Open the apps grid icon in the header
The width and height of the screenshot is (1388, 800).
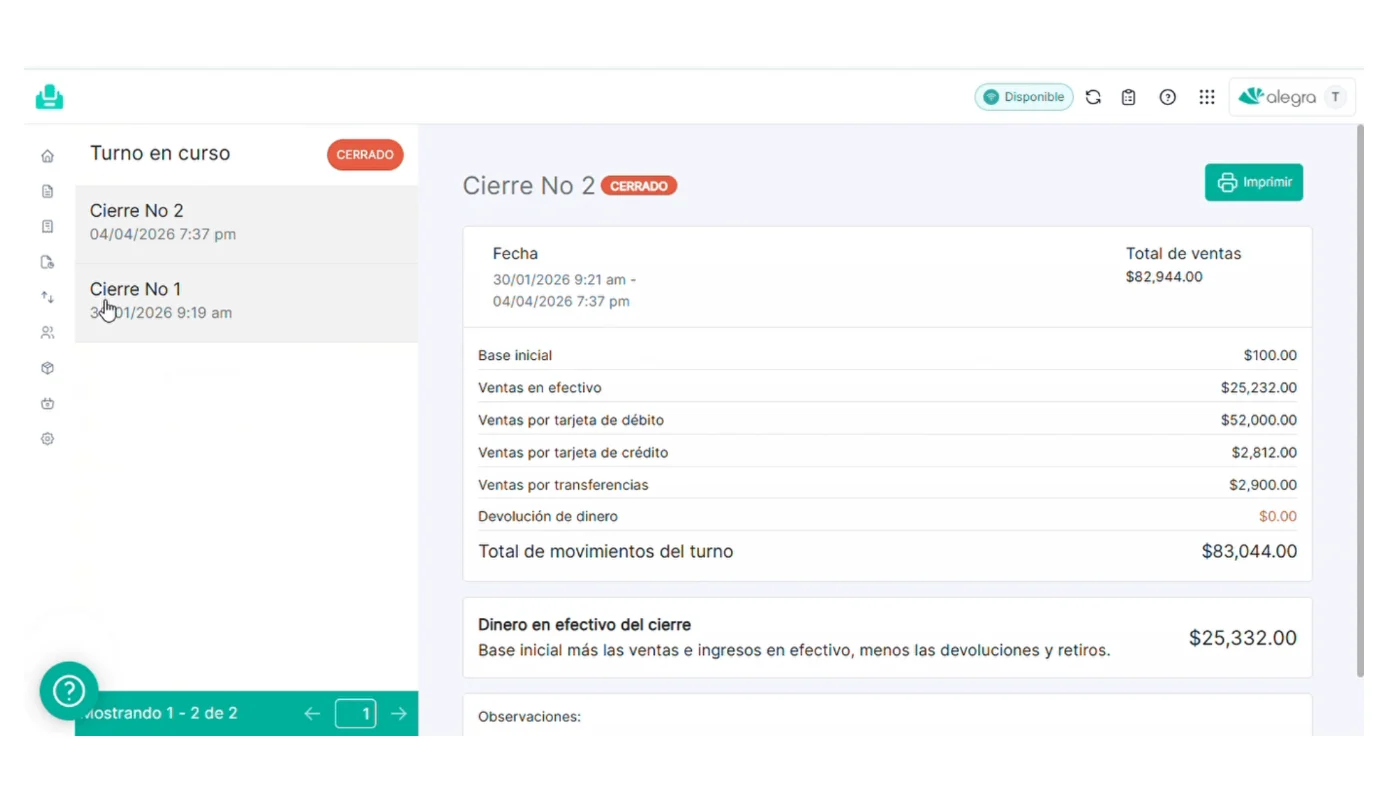[1207, 97]
